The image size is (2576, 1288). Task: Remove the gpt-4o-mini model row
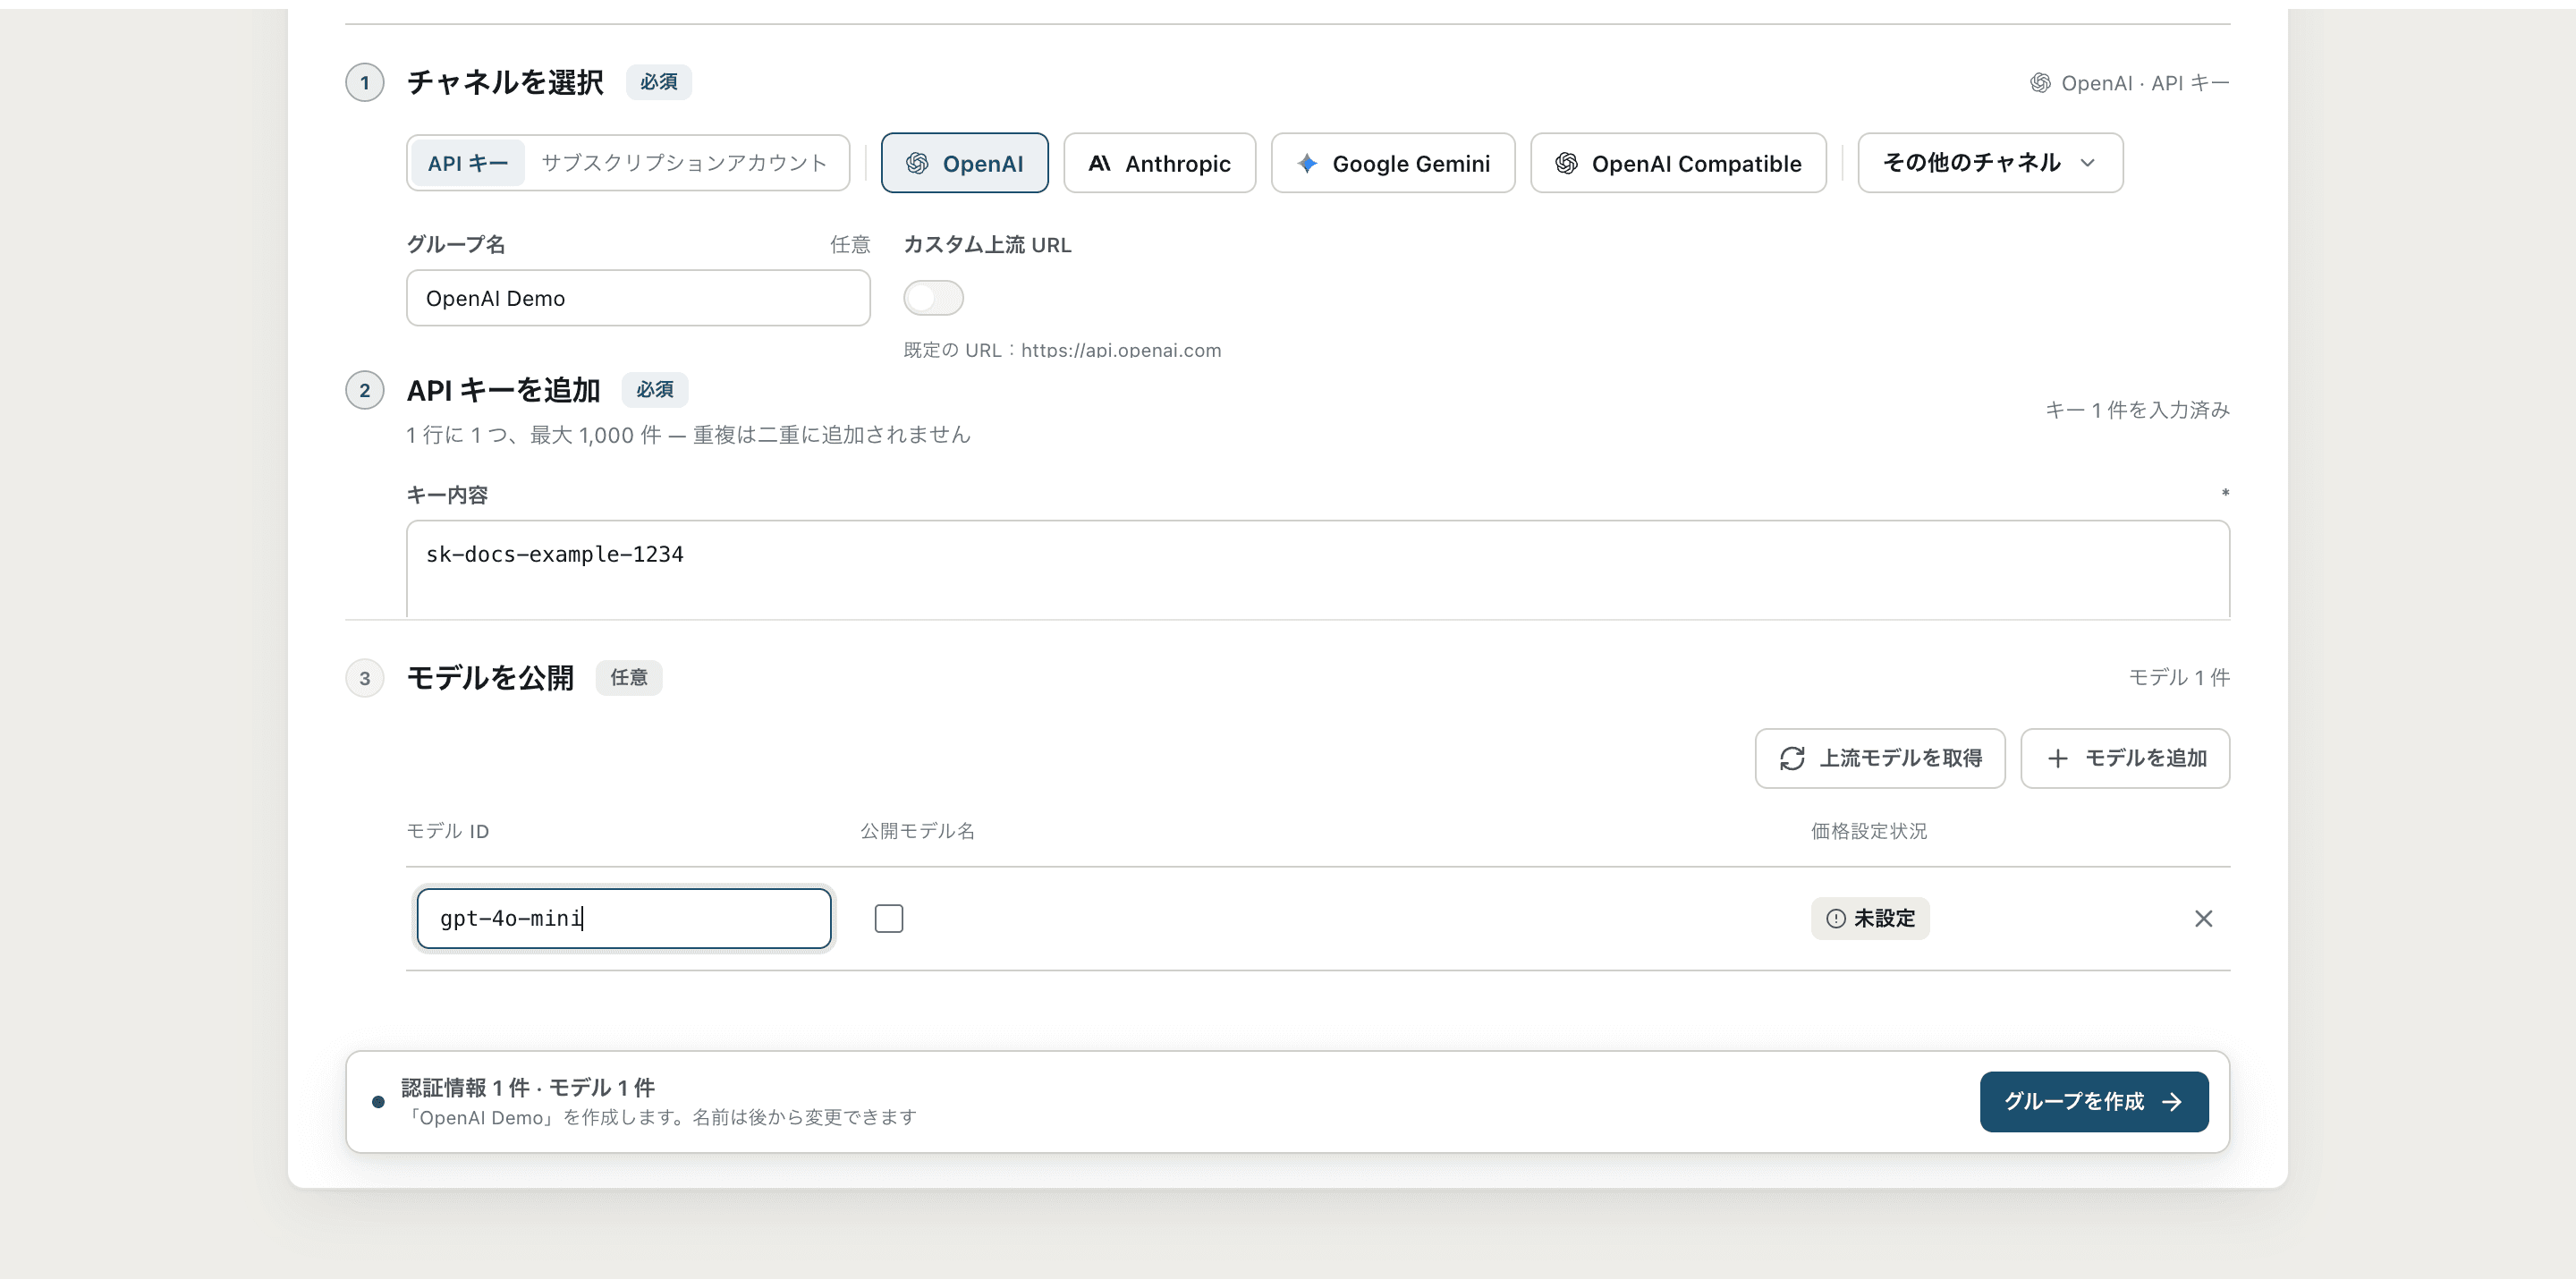click(x=2203, y=918)
